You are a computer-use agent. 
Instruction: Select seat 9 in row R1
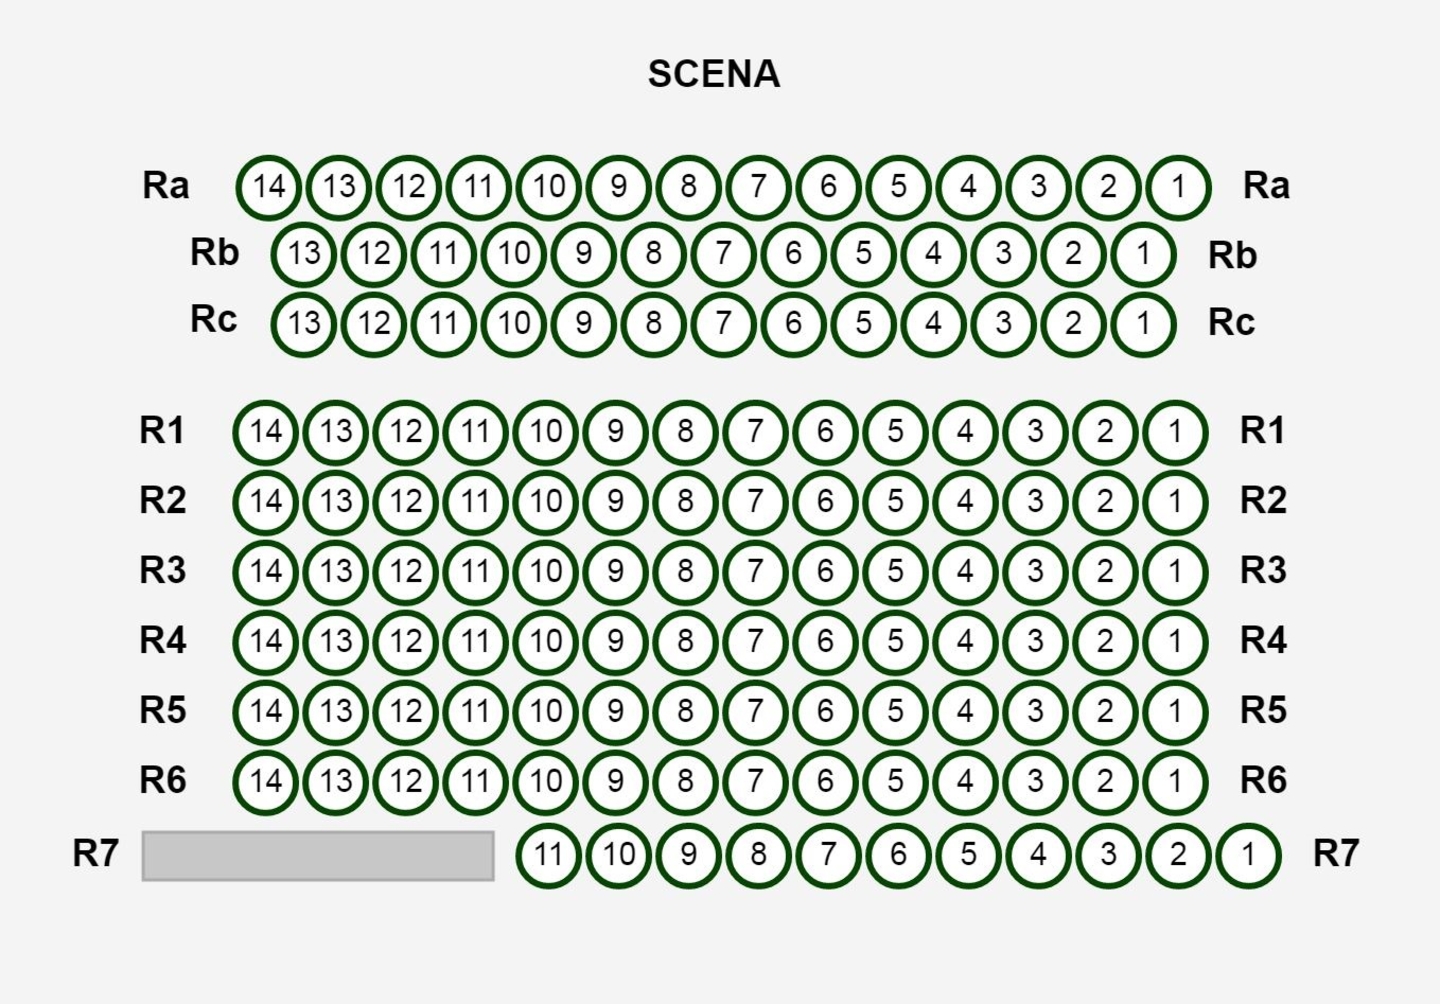click(615, 431)
